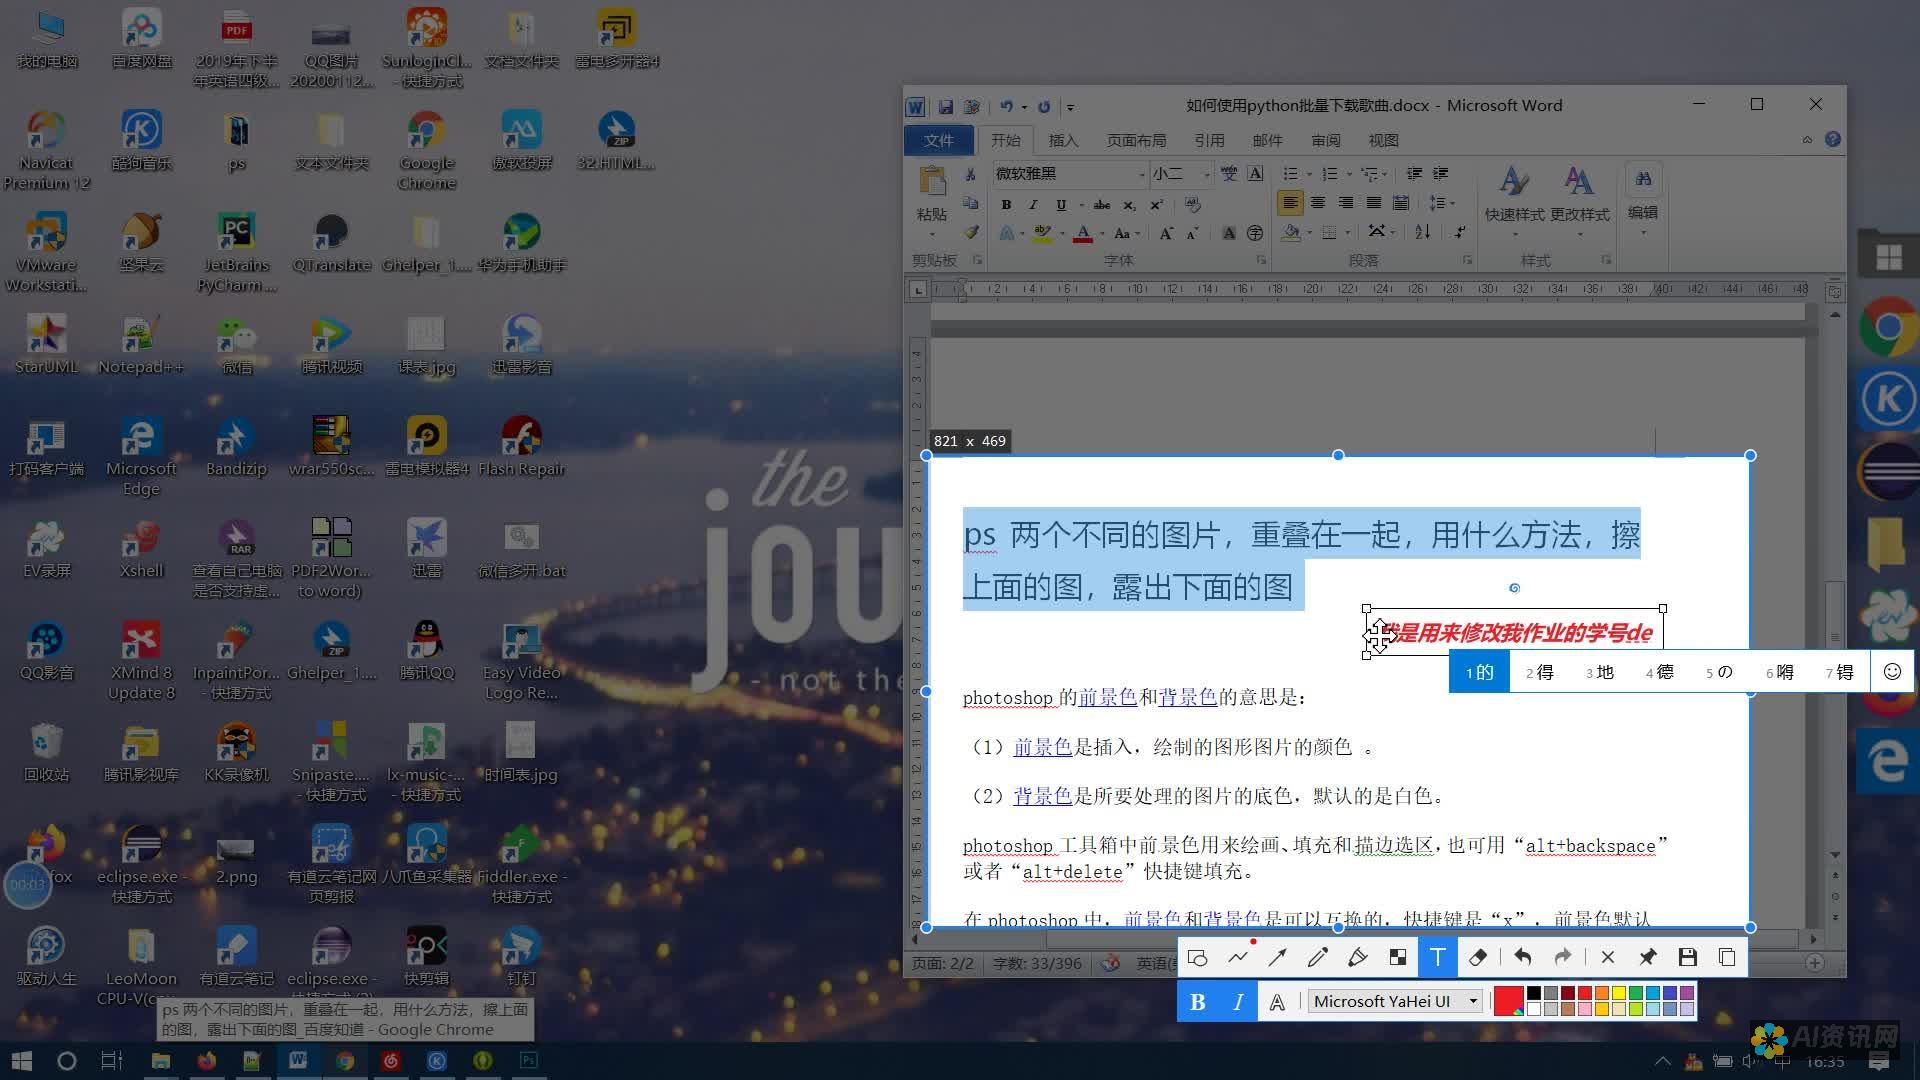This screenshot has height=1080, width=1920.
Task: Click 编辑 button in Word ribbon
Action: pyautogui.click(x=1643, y=199)
